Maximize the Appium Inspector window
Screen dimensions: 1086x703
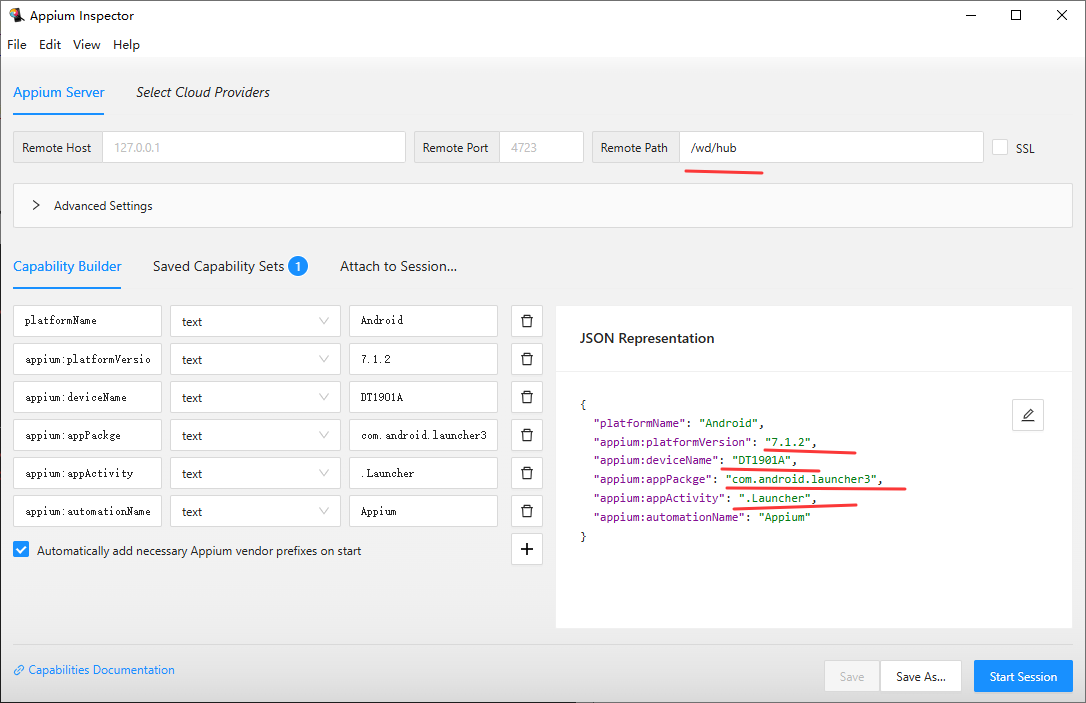click(x=1016, y=15)
